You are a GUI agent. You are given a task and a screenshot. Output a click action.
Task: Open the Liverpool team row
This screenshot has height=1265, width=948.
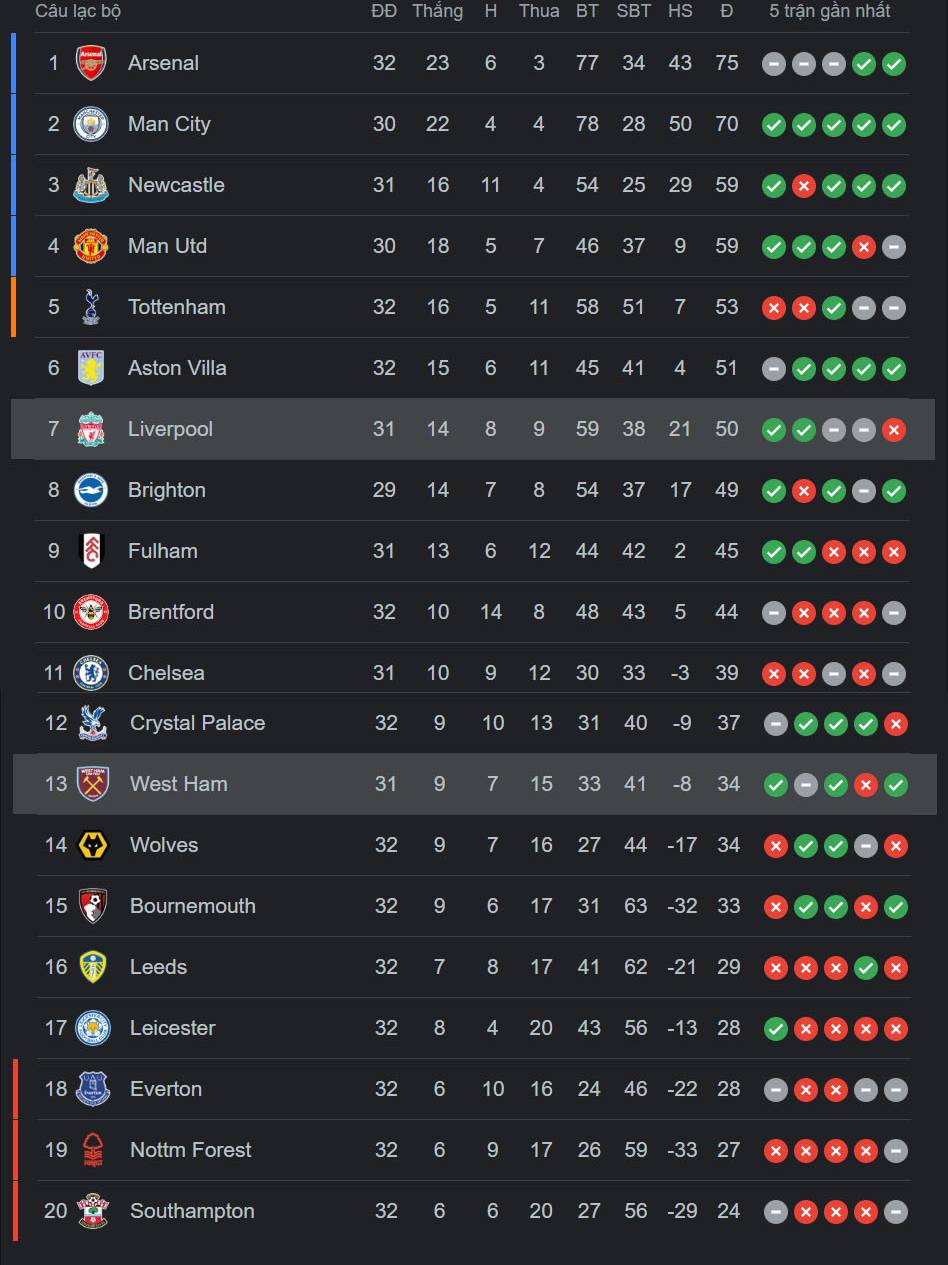tap(473, 429)
